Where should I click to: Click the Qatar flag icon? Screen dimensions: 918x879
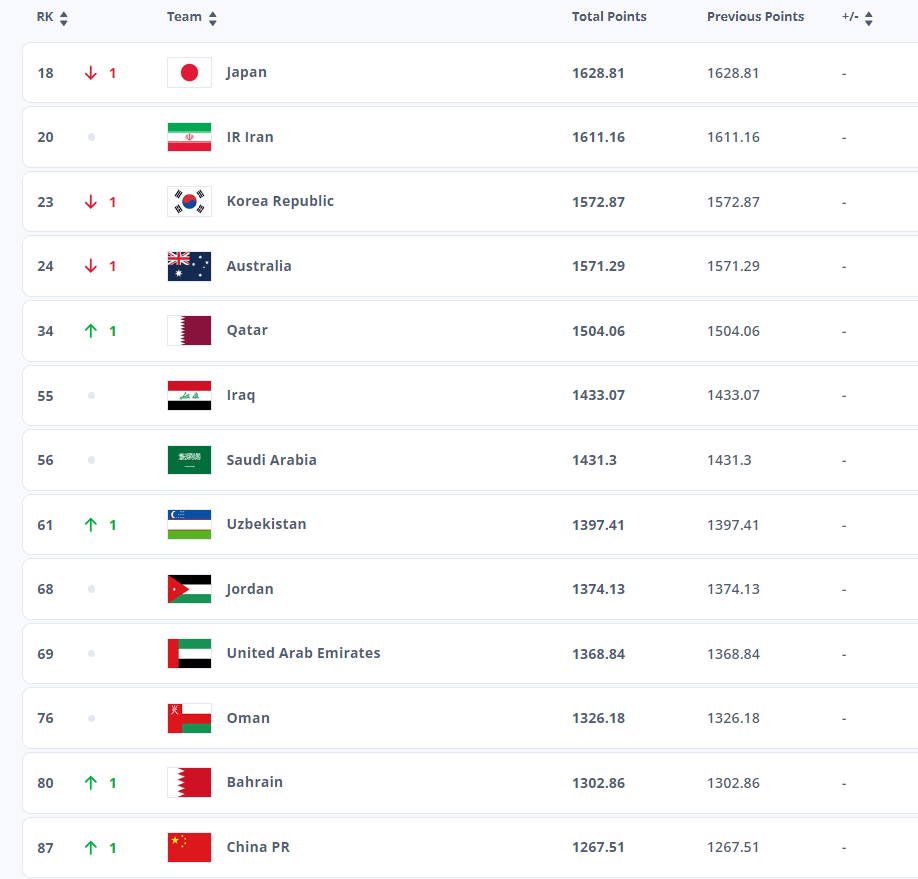(x=189, y=331)
